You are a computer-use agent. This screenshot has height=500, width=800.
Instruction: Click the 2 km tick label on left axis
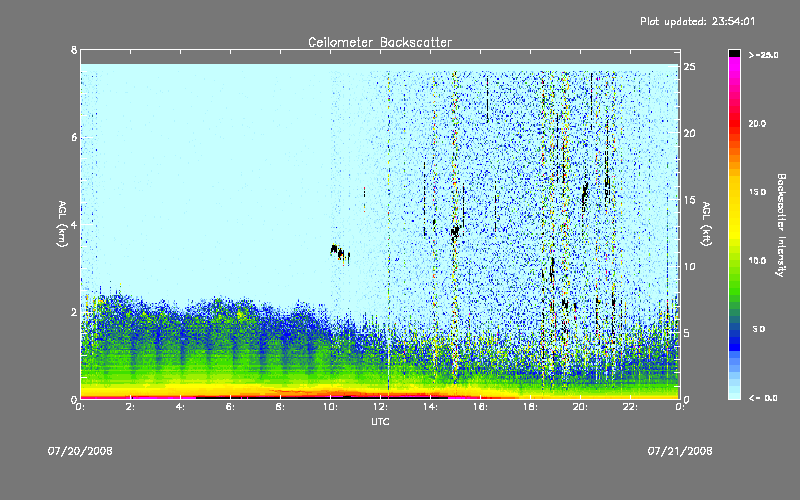74,312
